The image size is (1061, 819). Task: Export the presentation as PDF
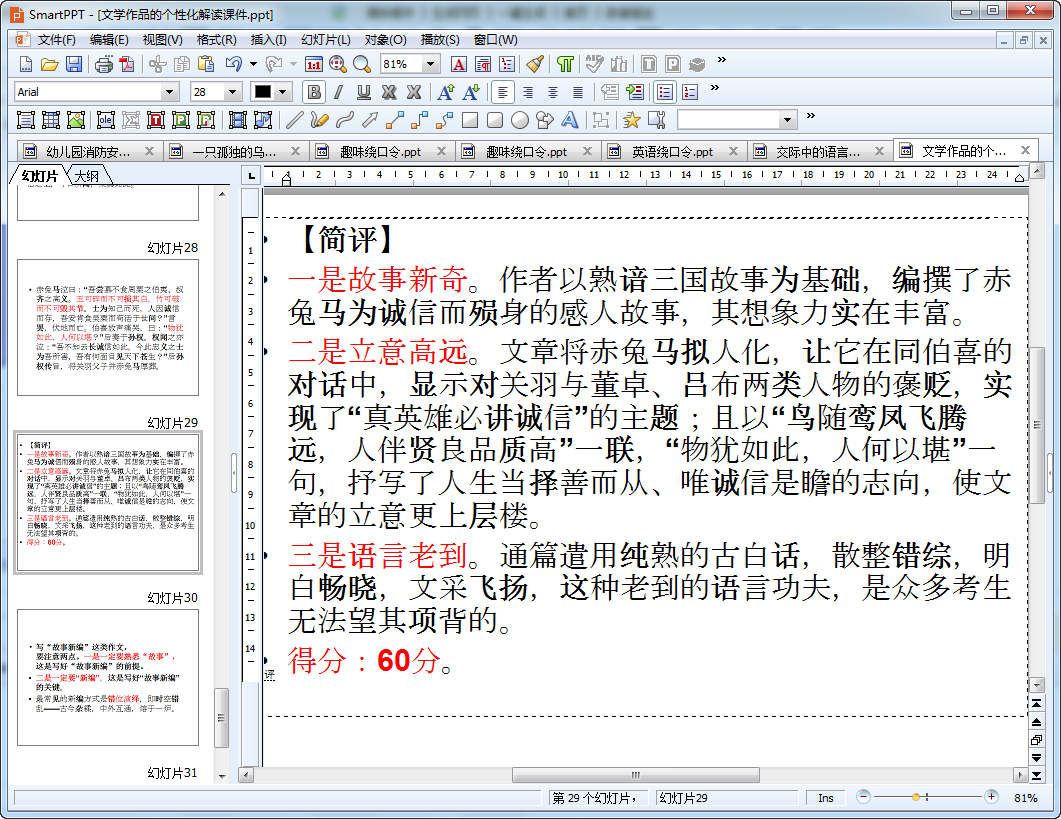point(127,64)
